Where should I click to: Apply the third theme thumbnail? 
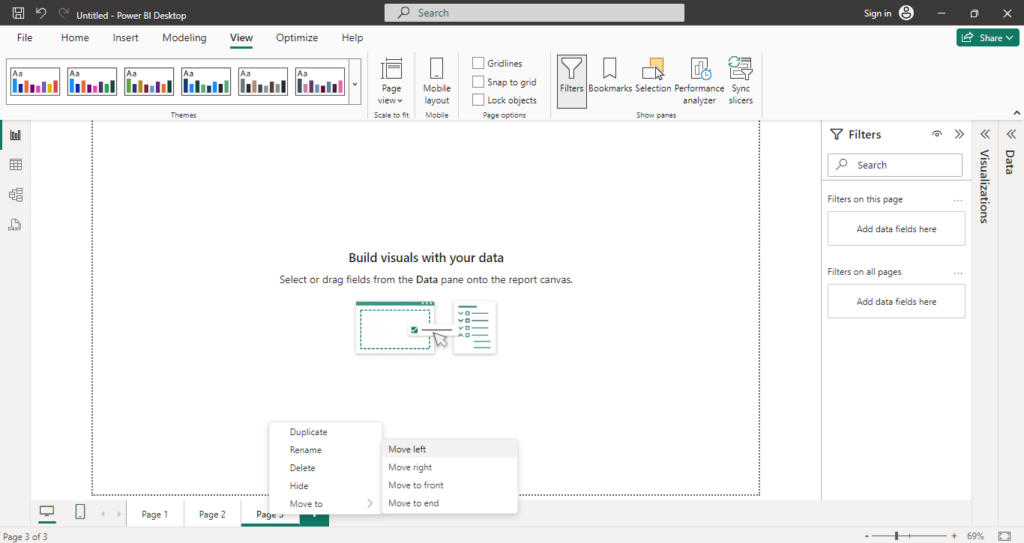tap(149, 82)
